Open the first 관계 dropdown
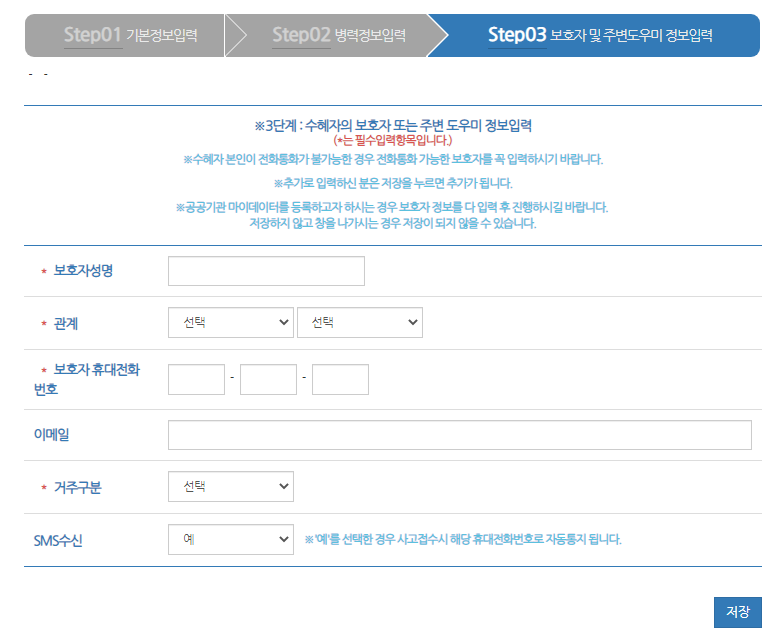The width and height of the screenshot is (774, 634). [231, 322]
